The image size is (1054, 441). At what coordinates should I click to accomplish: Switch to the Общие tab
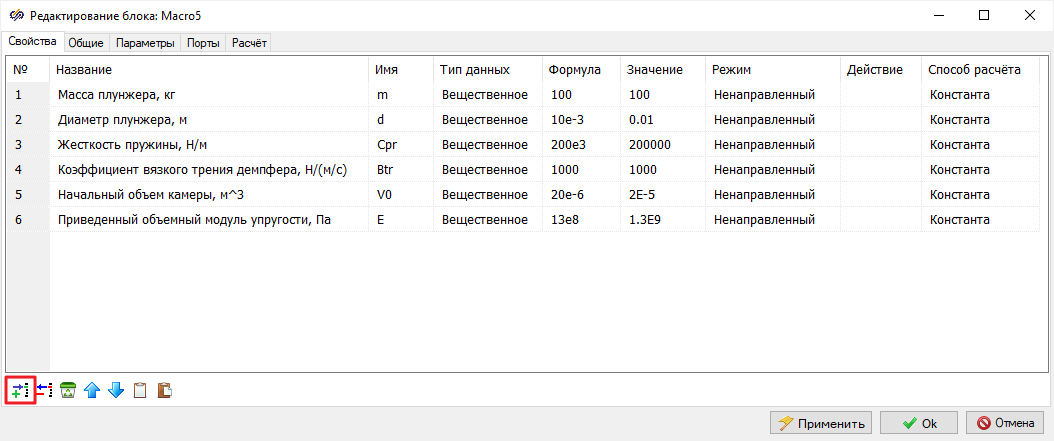[87, 43]
